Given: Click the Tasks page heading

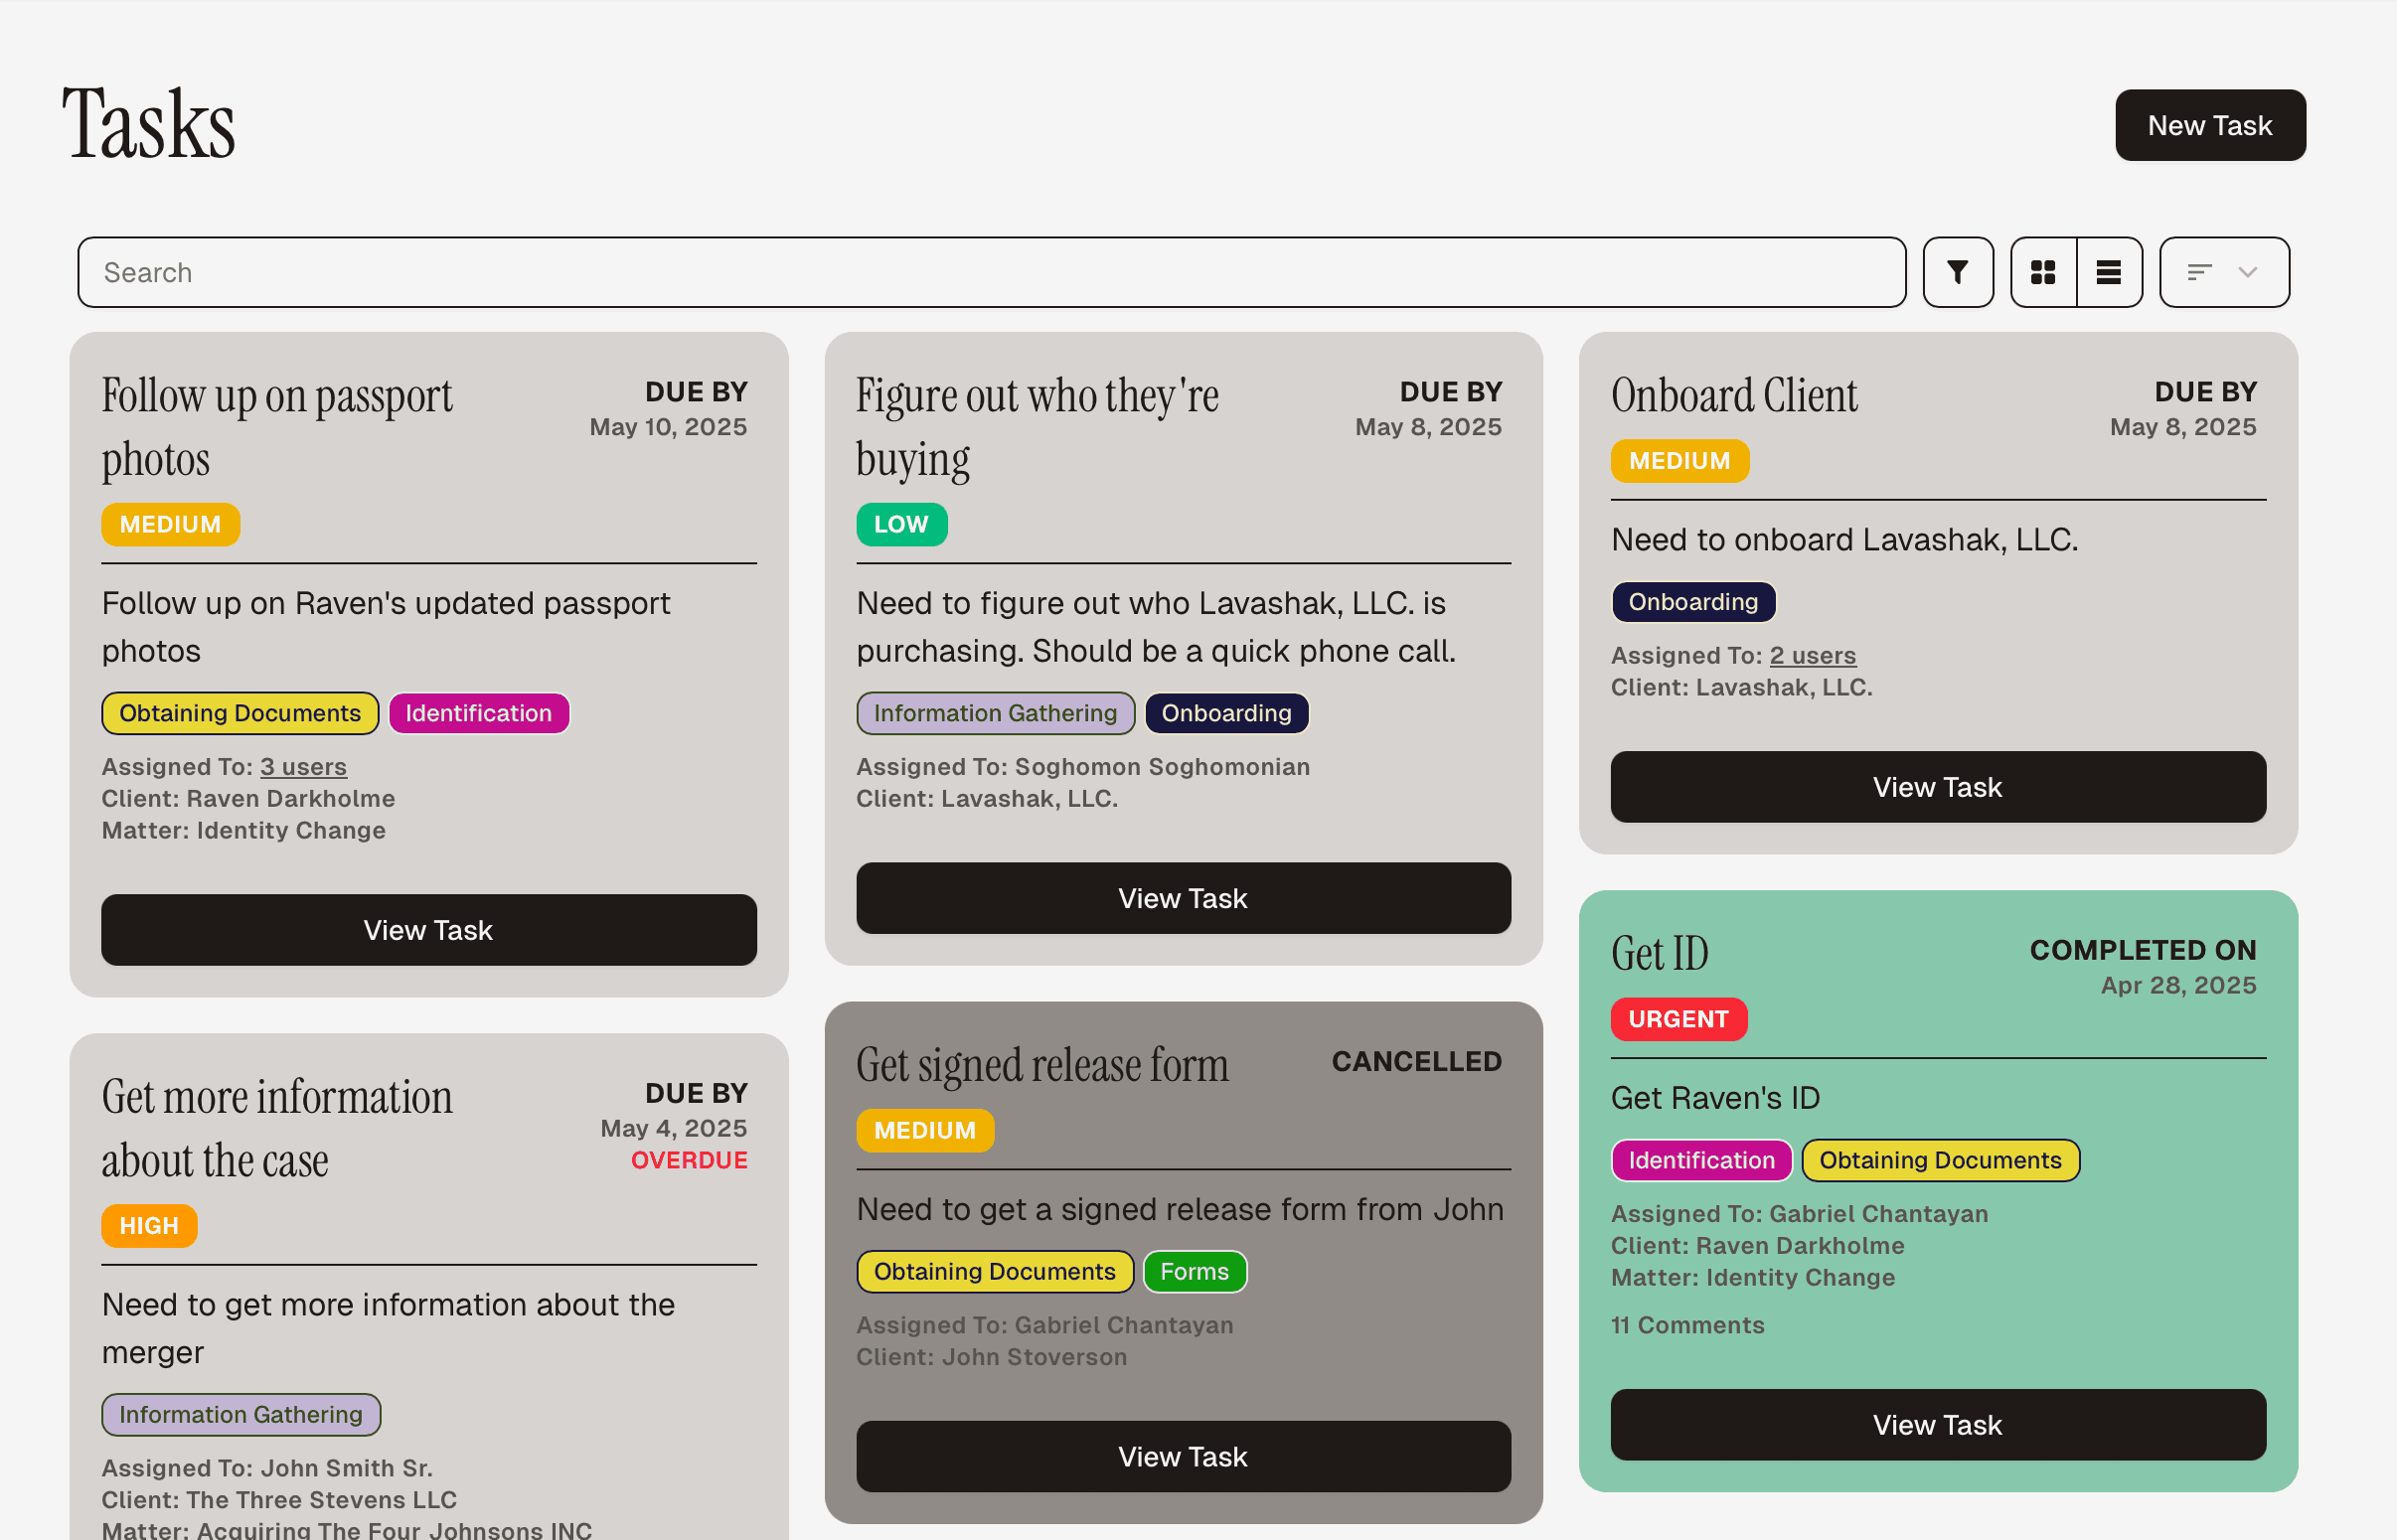Looking at the screenshot, I should pyautogui.click(x=149, y=124).
